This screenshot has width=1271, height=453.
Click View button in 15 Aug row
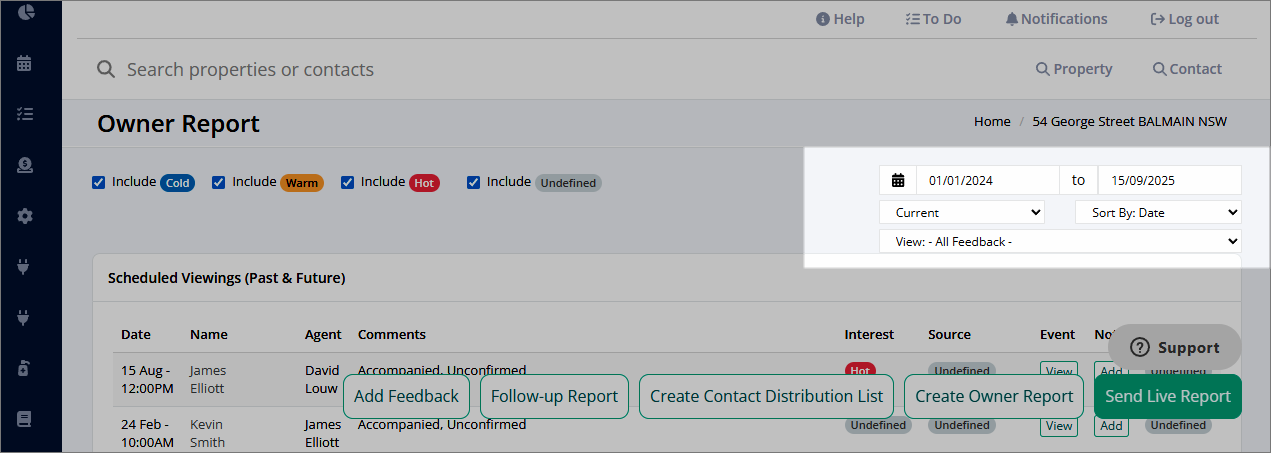(x=1058, y=370)
